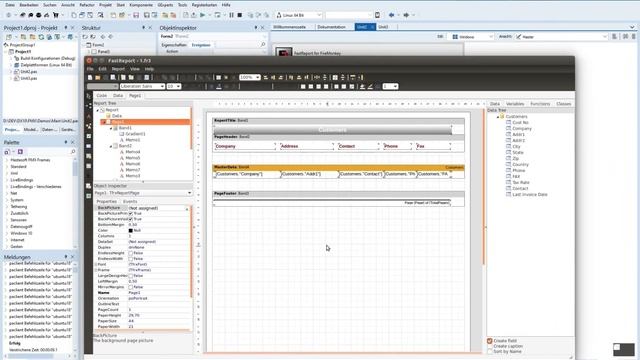Click the frame fill color icon in FastReport
The height and width of the screenshot is (360, 640).
coord(362,86)
